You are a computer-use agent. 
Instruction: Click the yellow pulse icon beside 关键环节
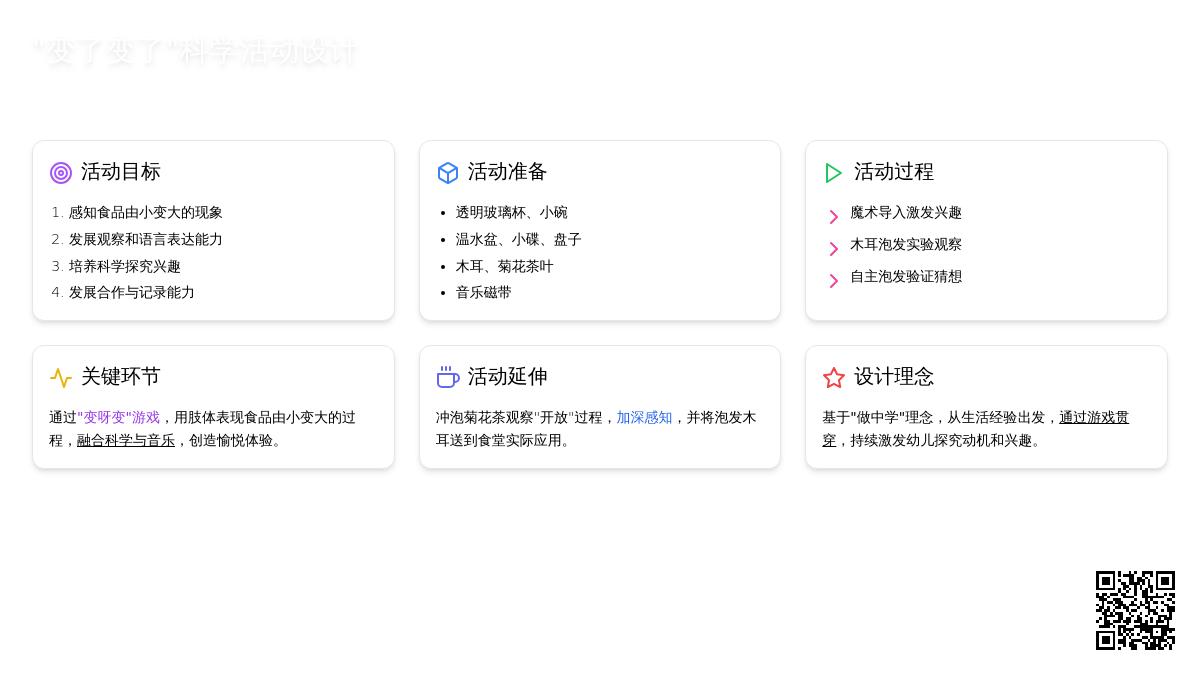pyautogui.click(x=61, y=378)
